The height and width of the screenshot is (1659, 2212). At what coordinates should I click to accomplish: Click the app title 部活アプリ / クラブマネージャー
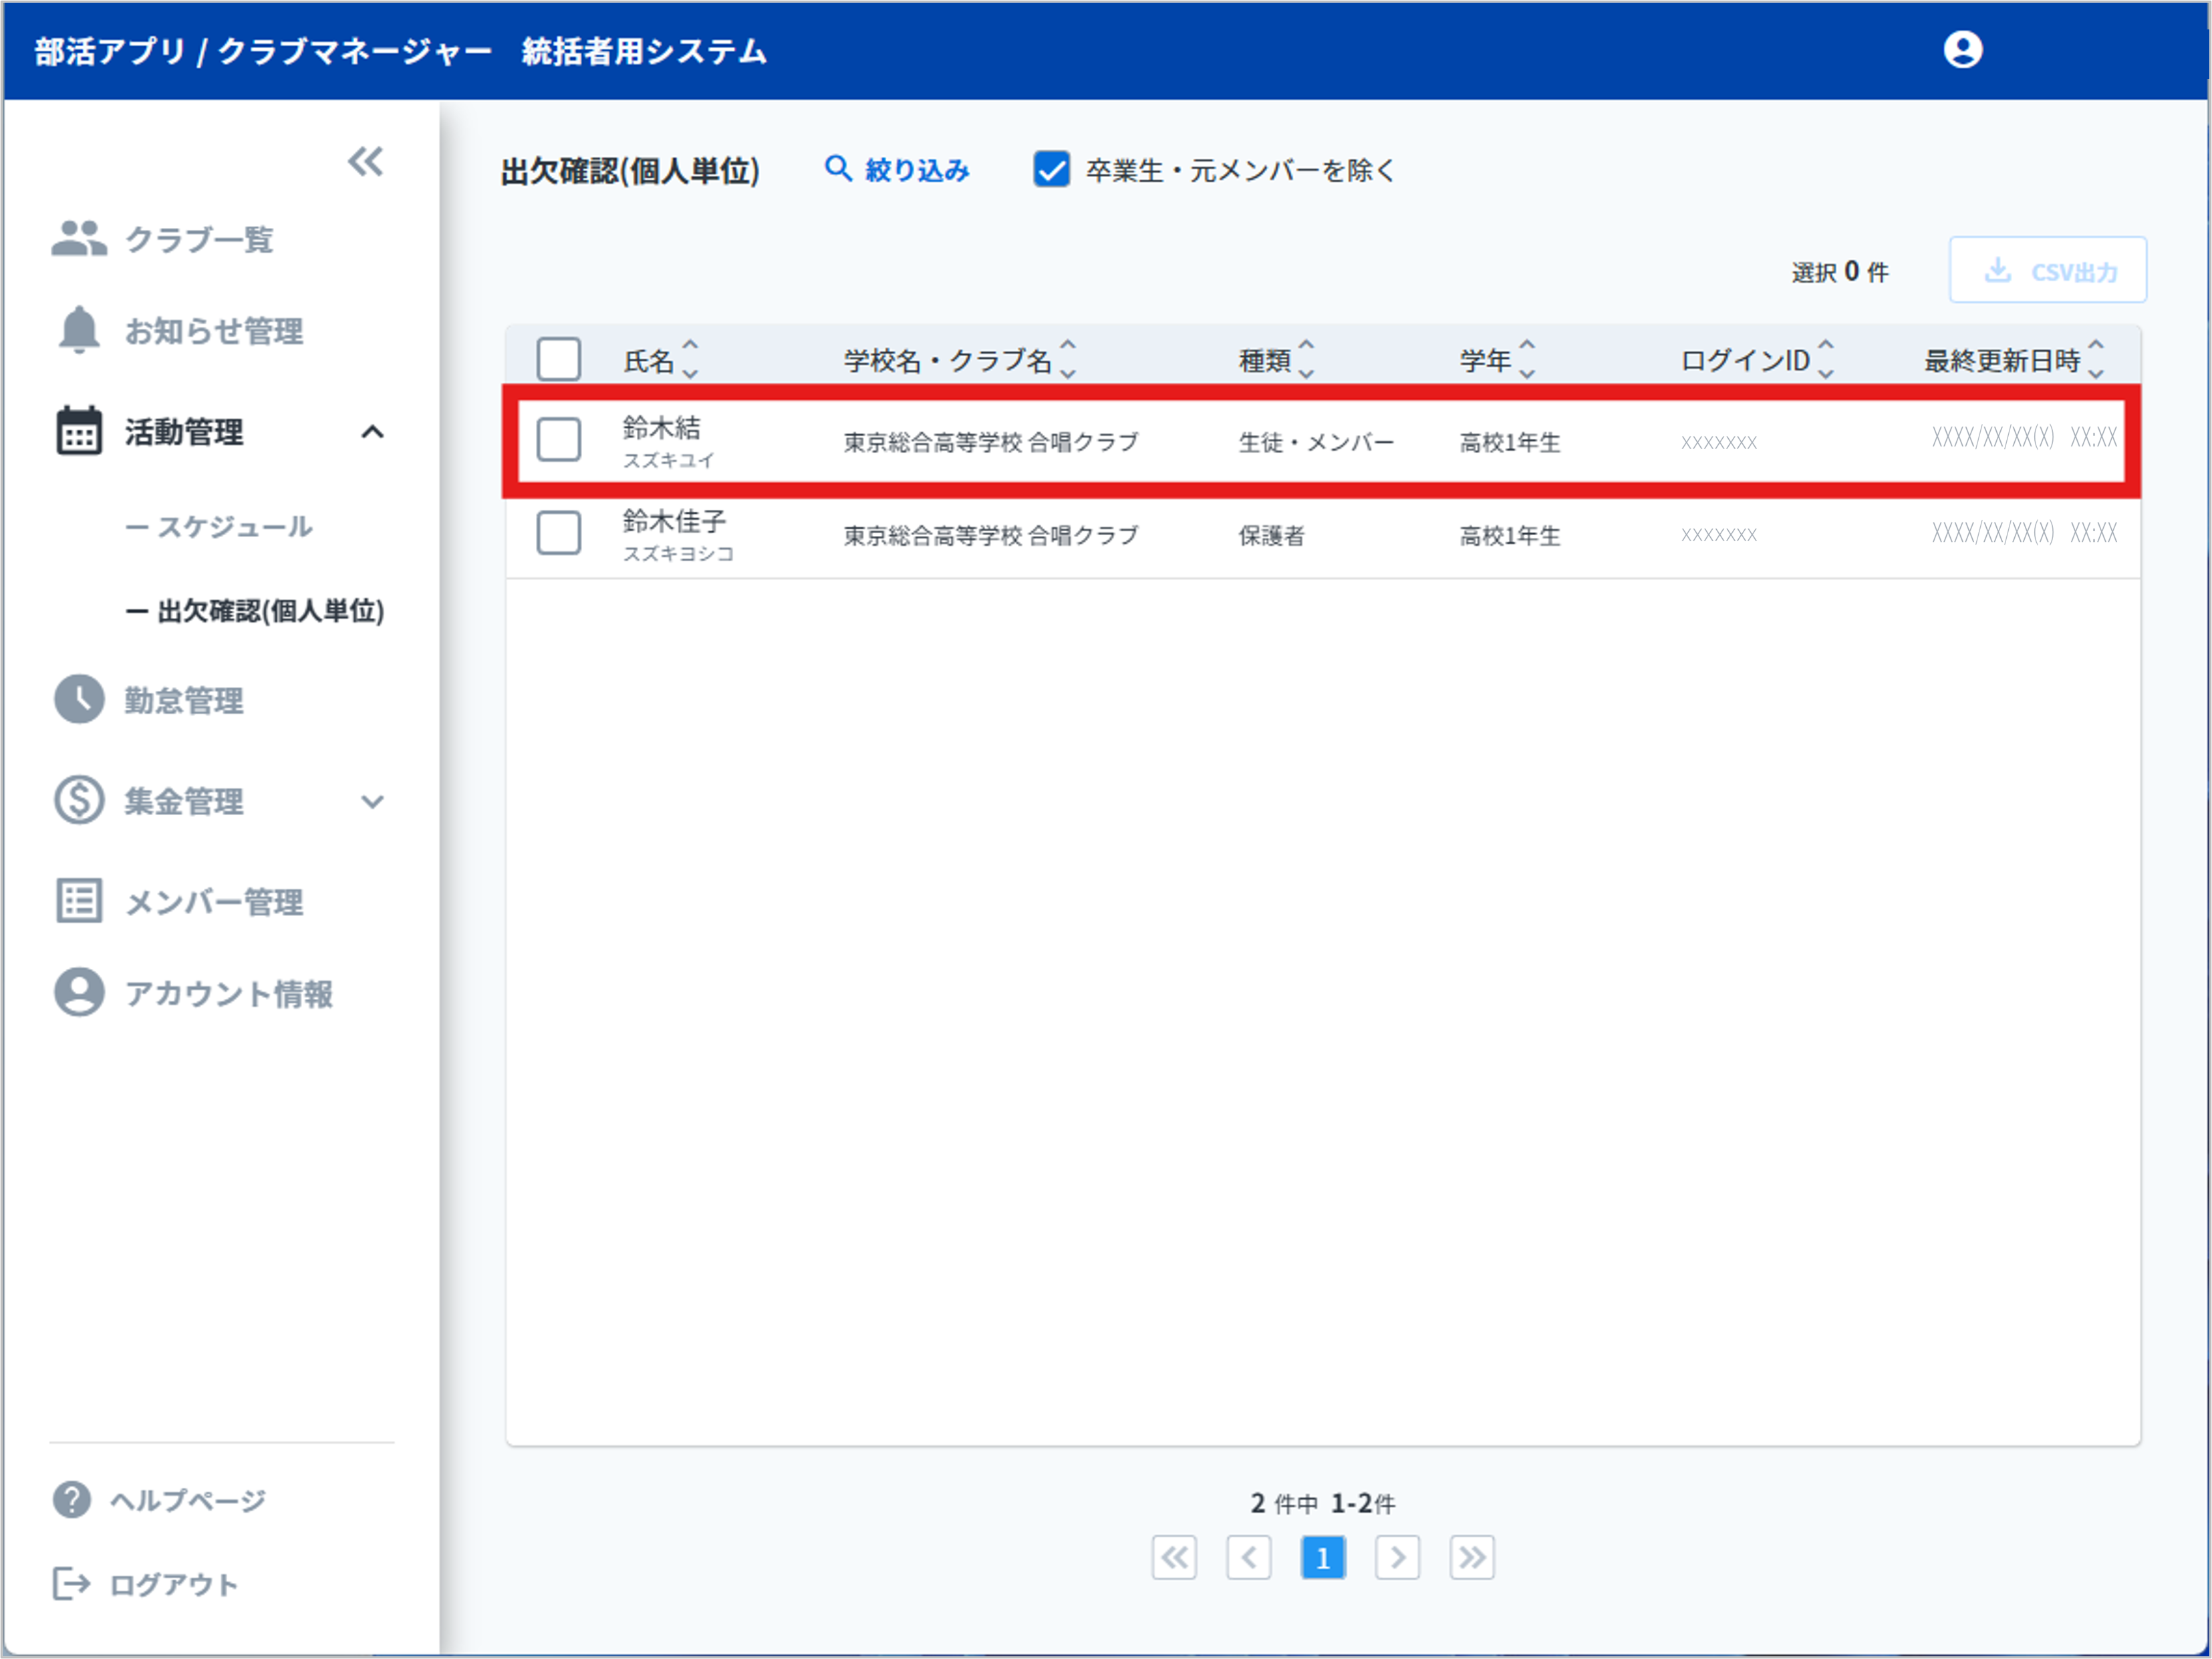pos(263,50)
